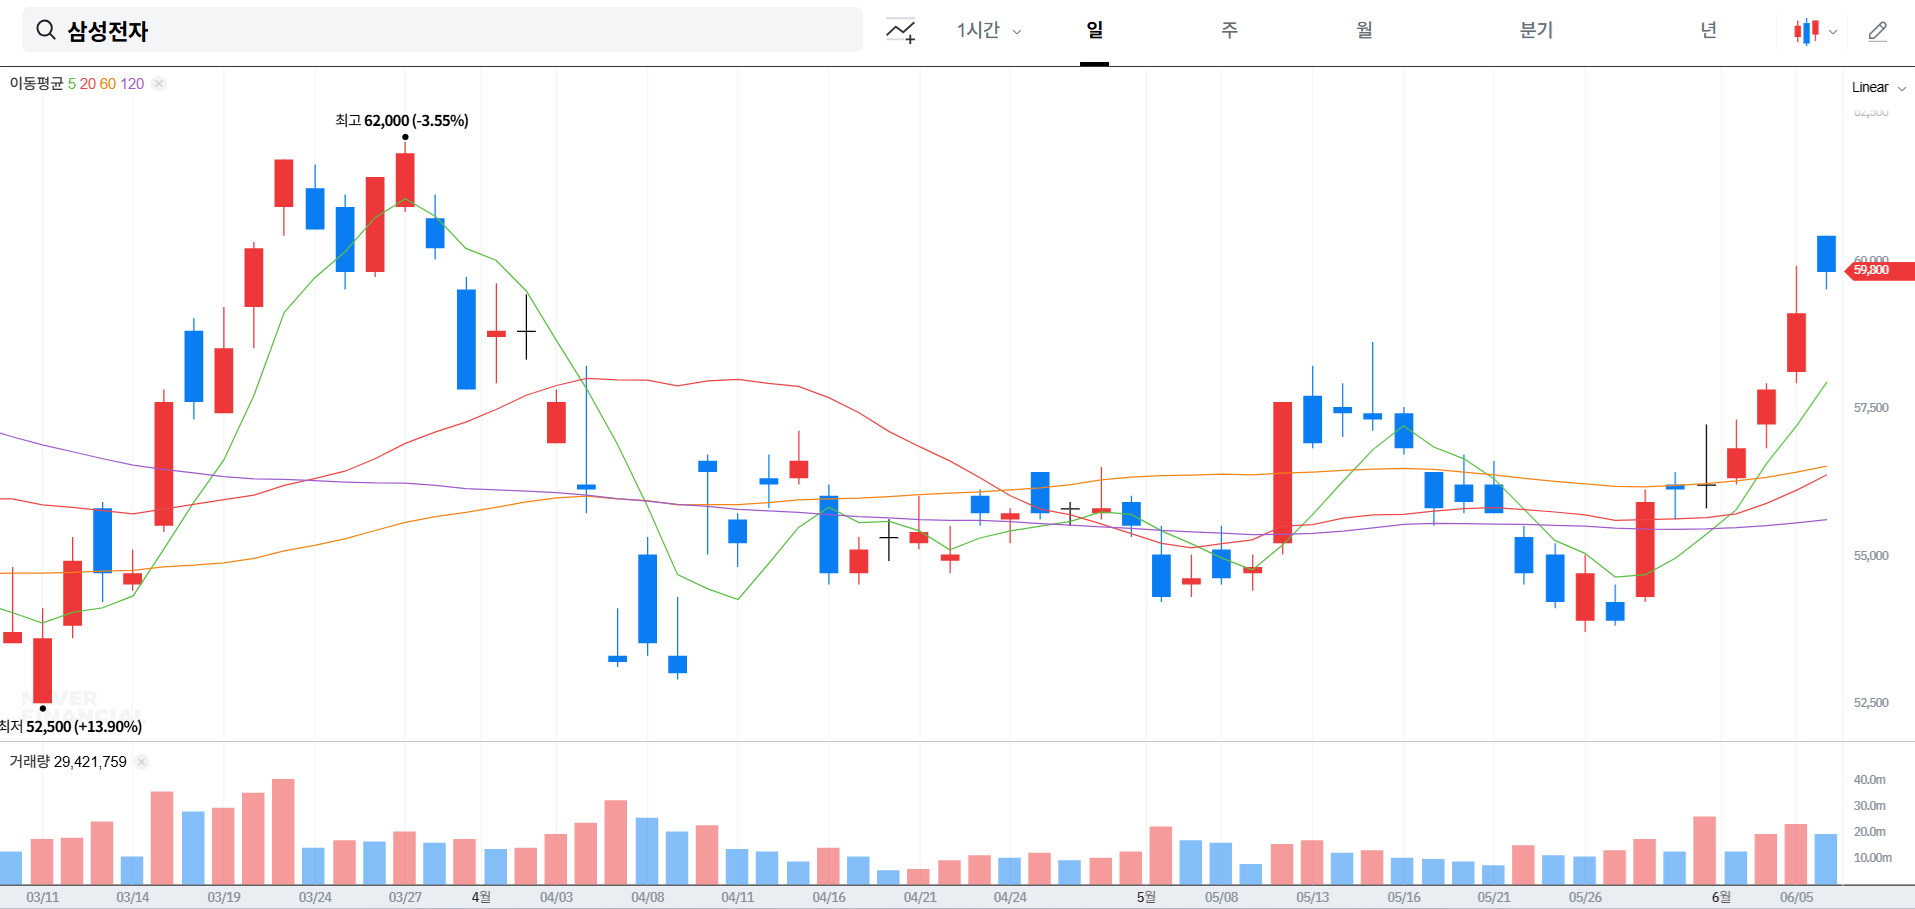Click the 최고 62,000 high marker label
The height and width of the screenshot is (909, 1915).
(x=402, y=120)
